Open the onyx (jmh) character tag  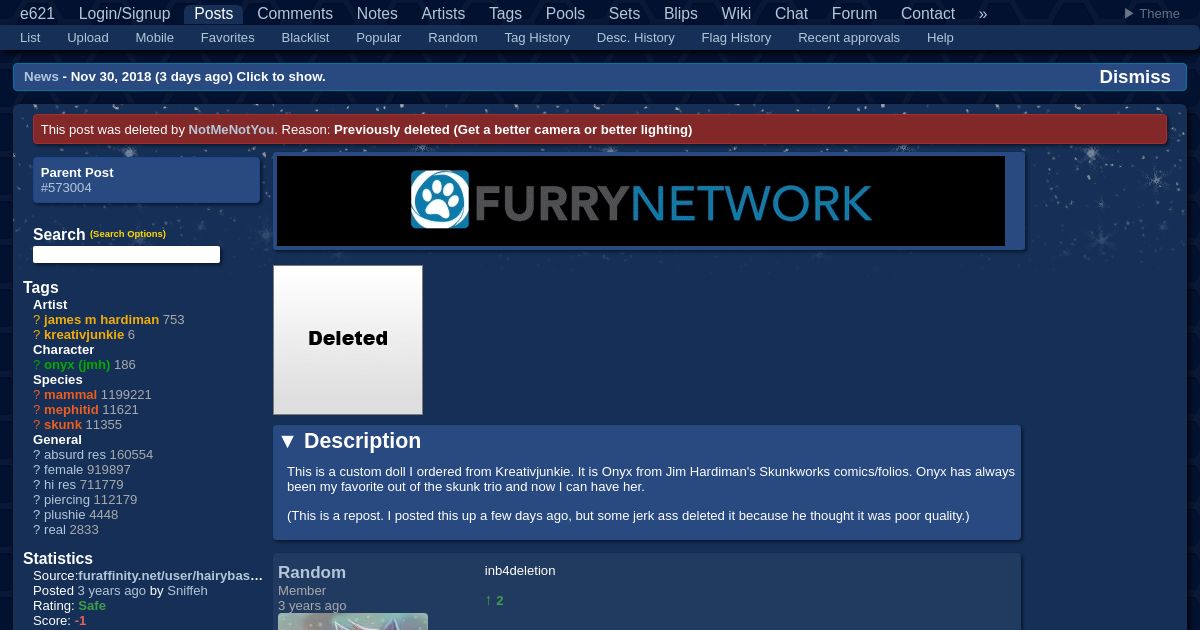pyautogui.click(x=77, y=365)
